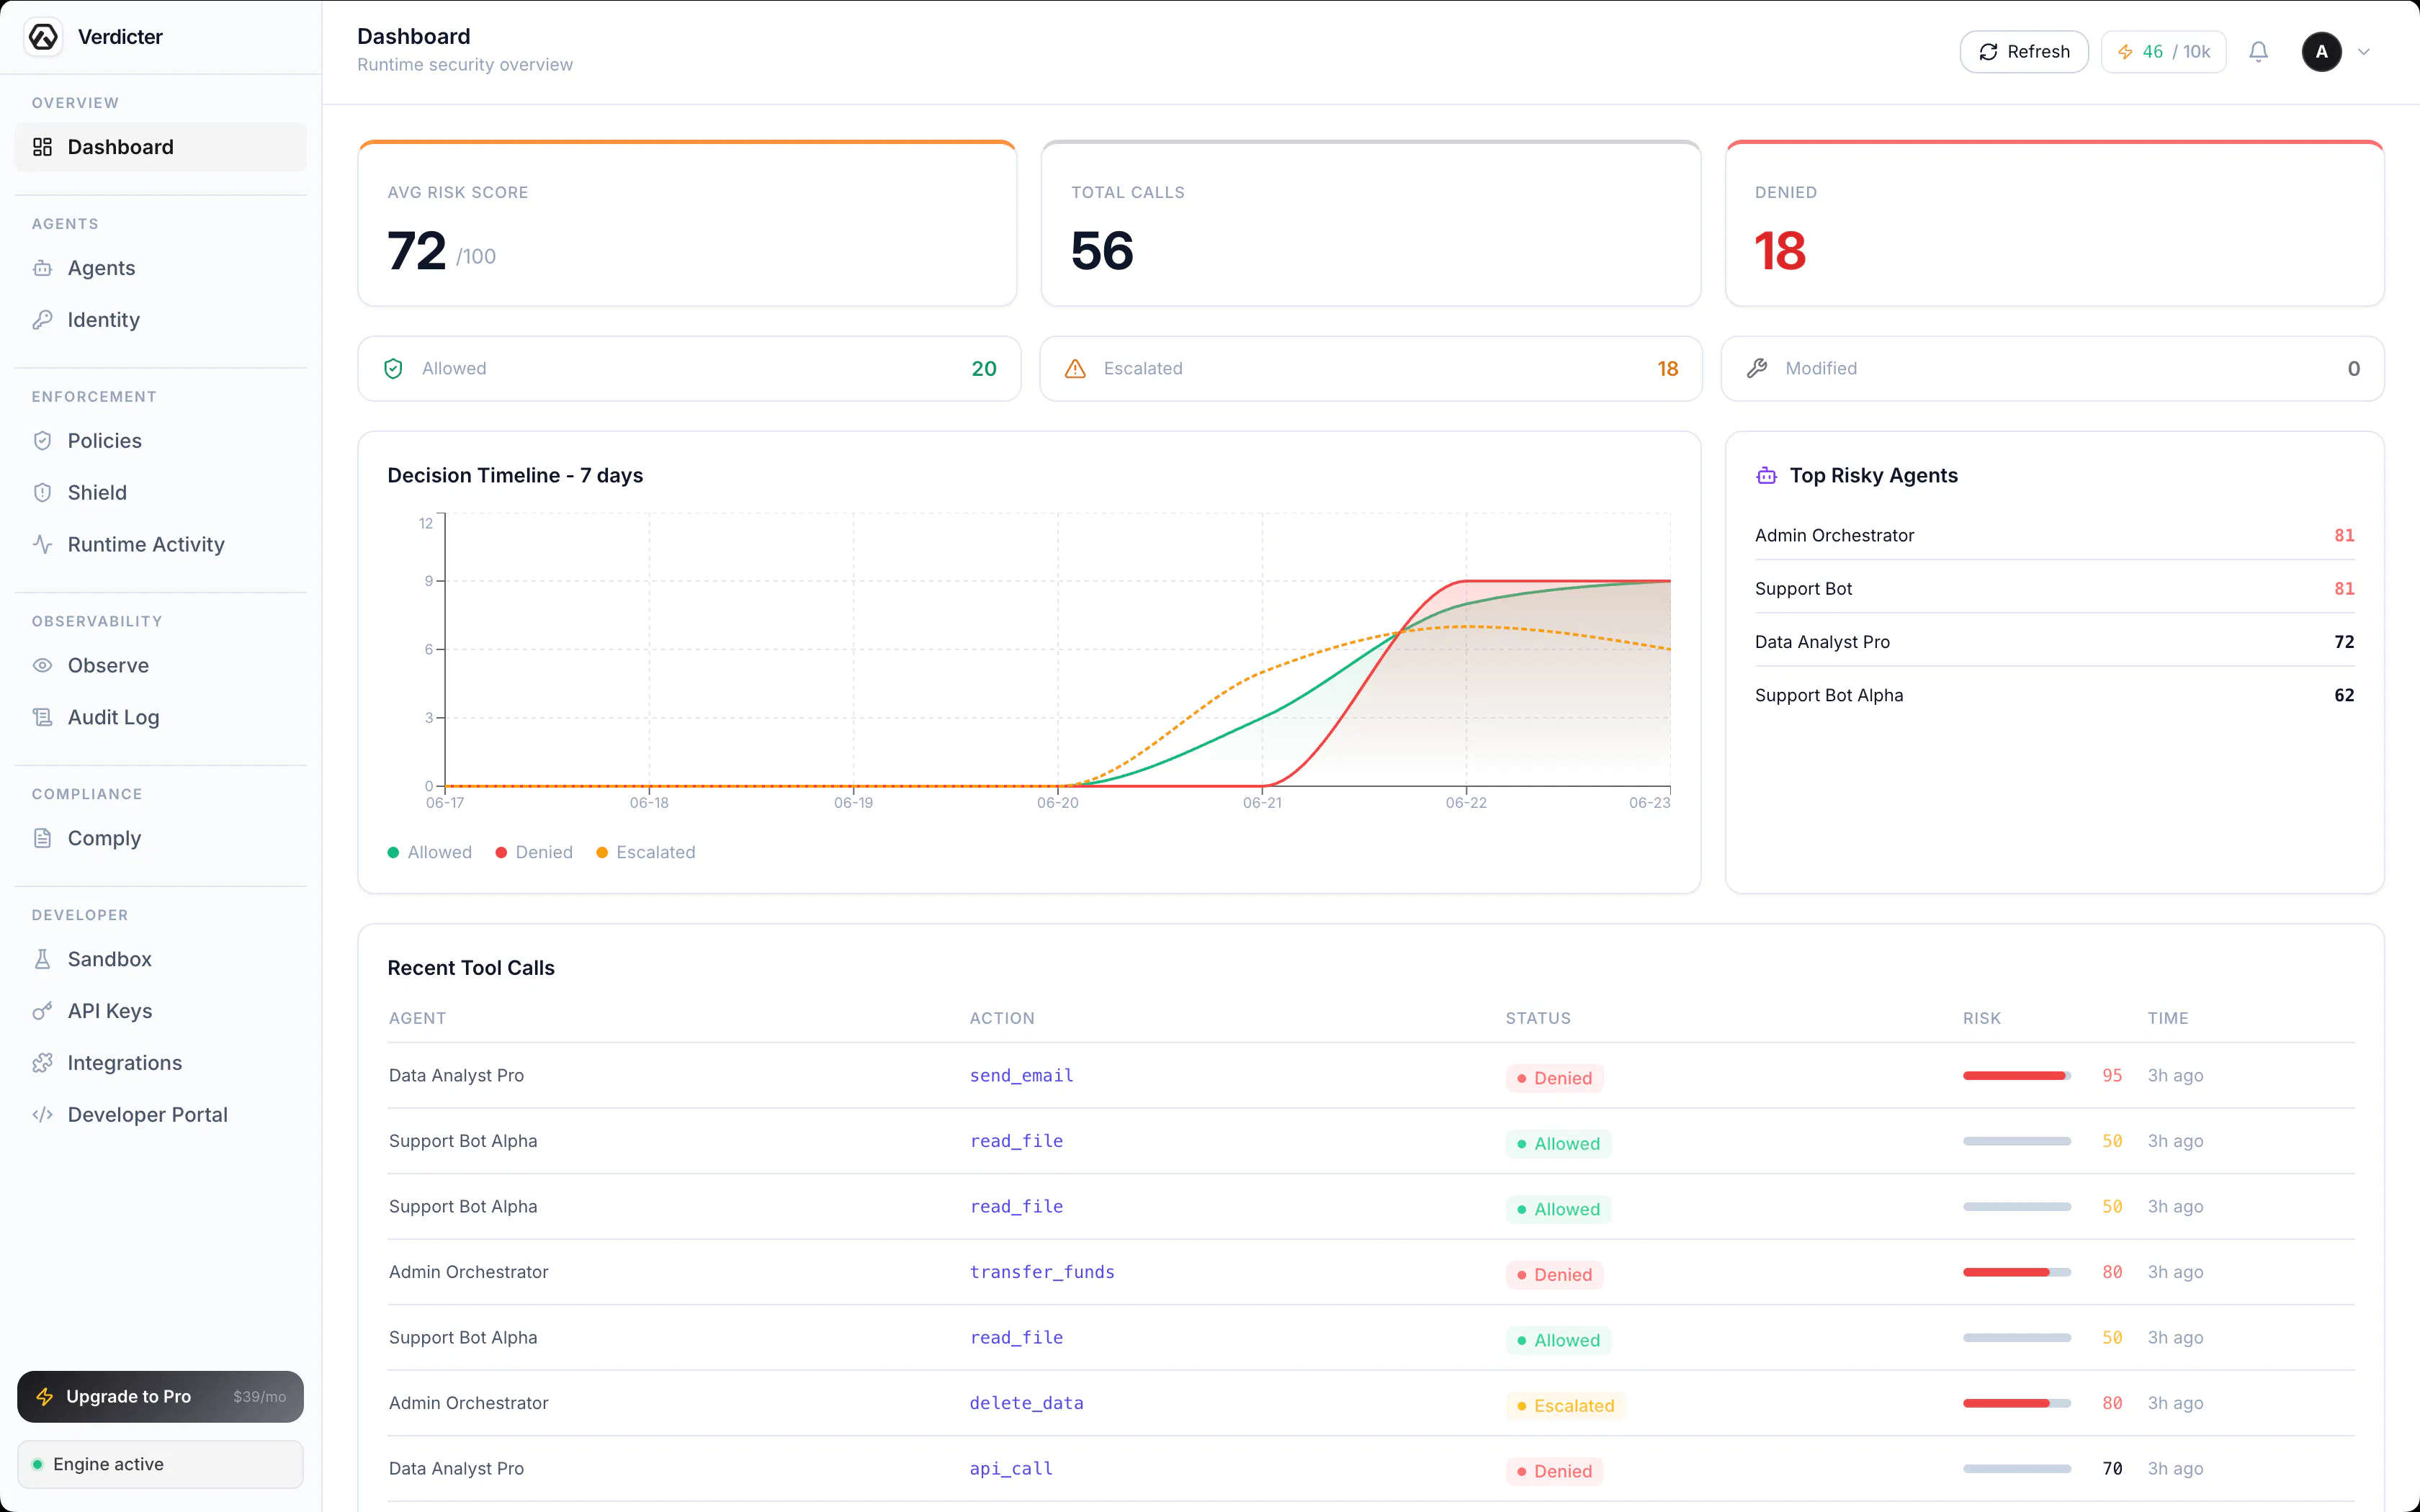
Task: Toggle the Allowed series in chart legend
Action: click(x=430, y=853)
